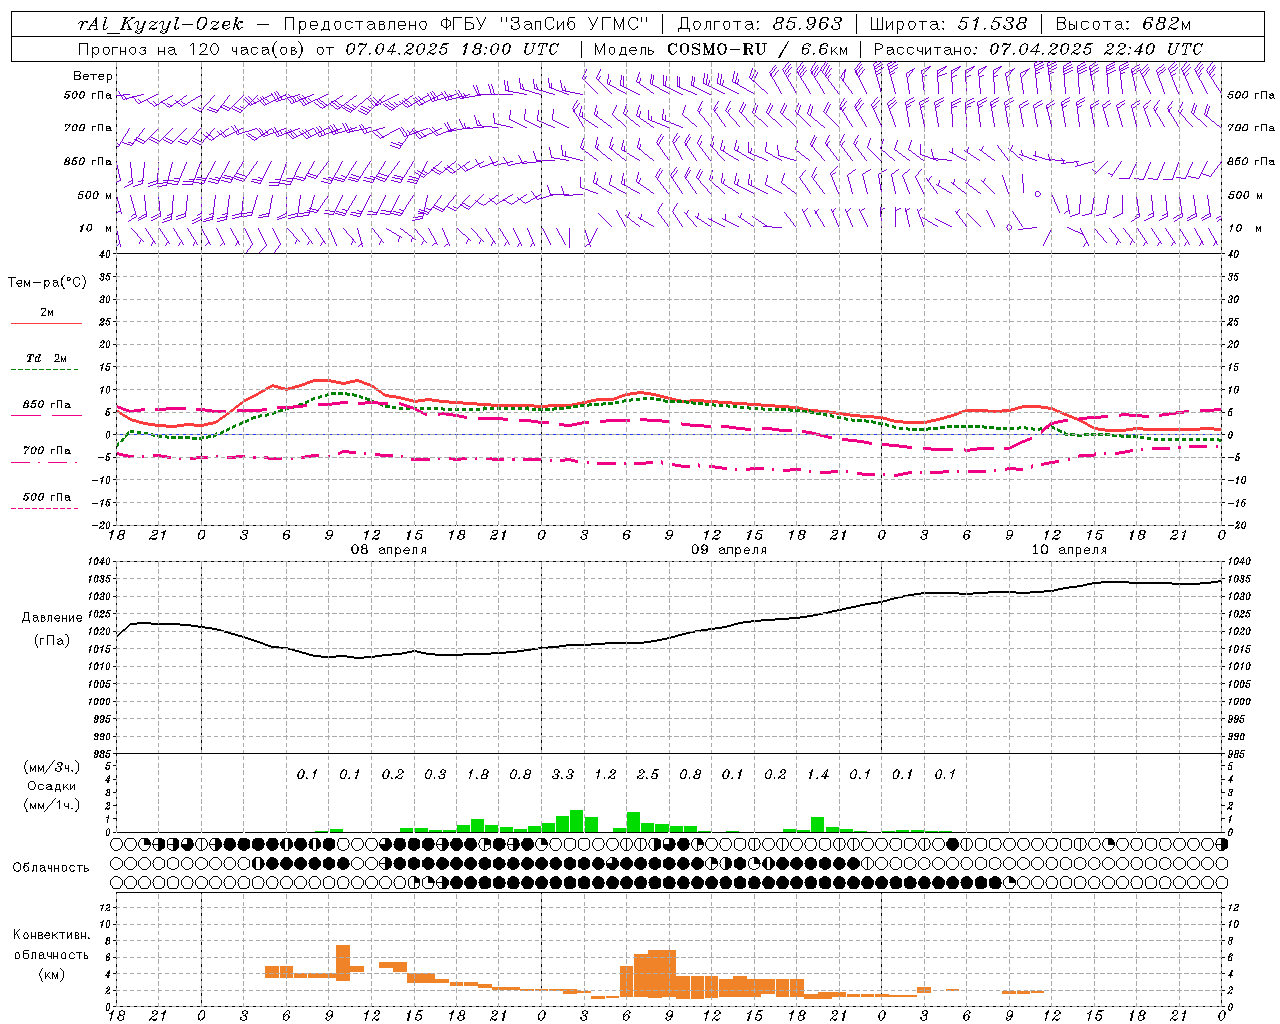Click the Облачность cloud cover label
The width and height of the screenshot is (1280, 1024).
(x=51, y=868)
